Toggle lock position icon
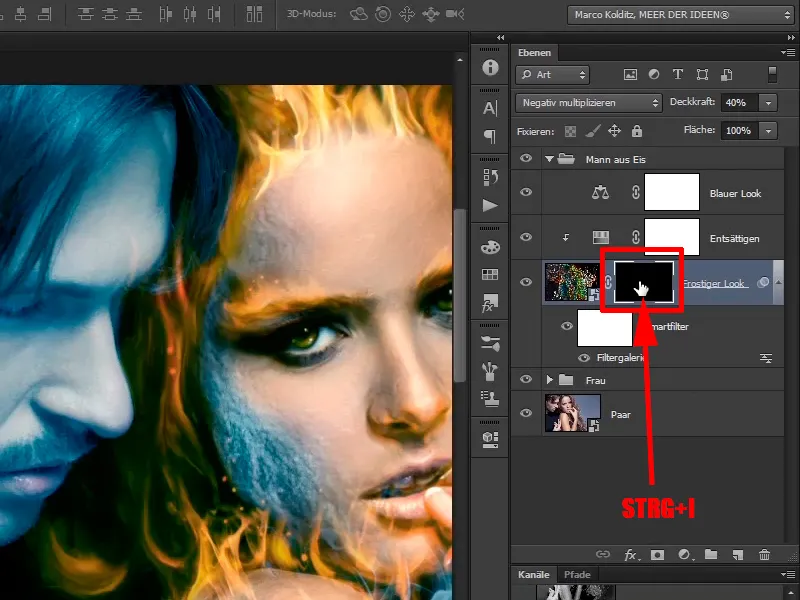 pyautogui.click(x=614, y=131)
